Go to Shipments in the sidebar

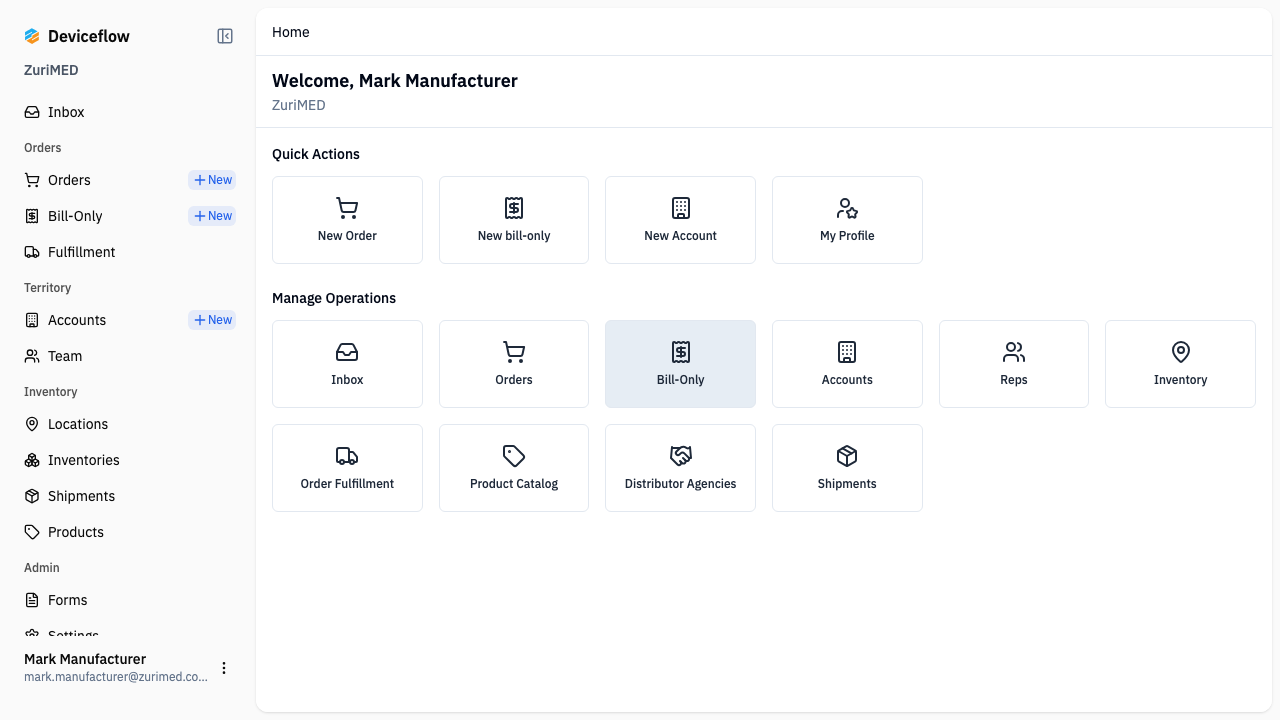[128, 496]
